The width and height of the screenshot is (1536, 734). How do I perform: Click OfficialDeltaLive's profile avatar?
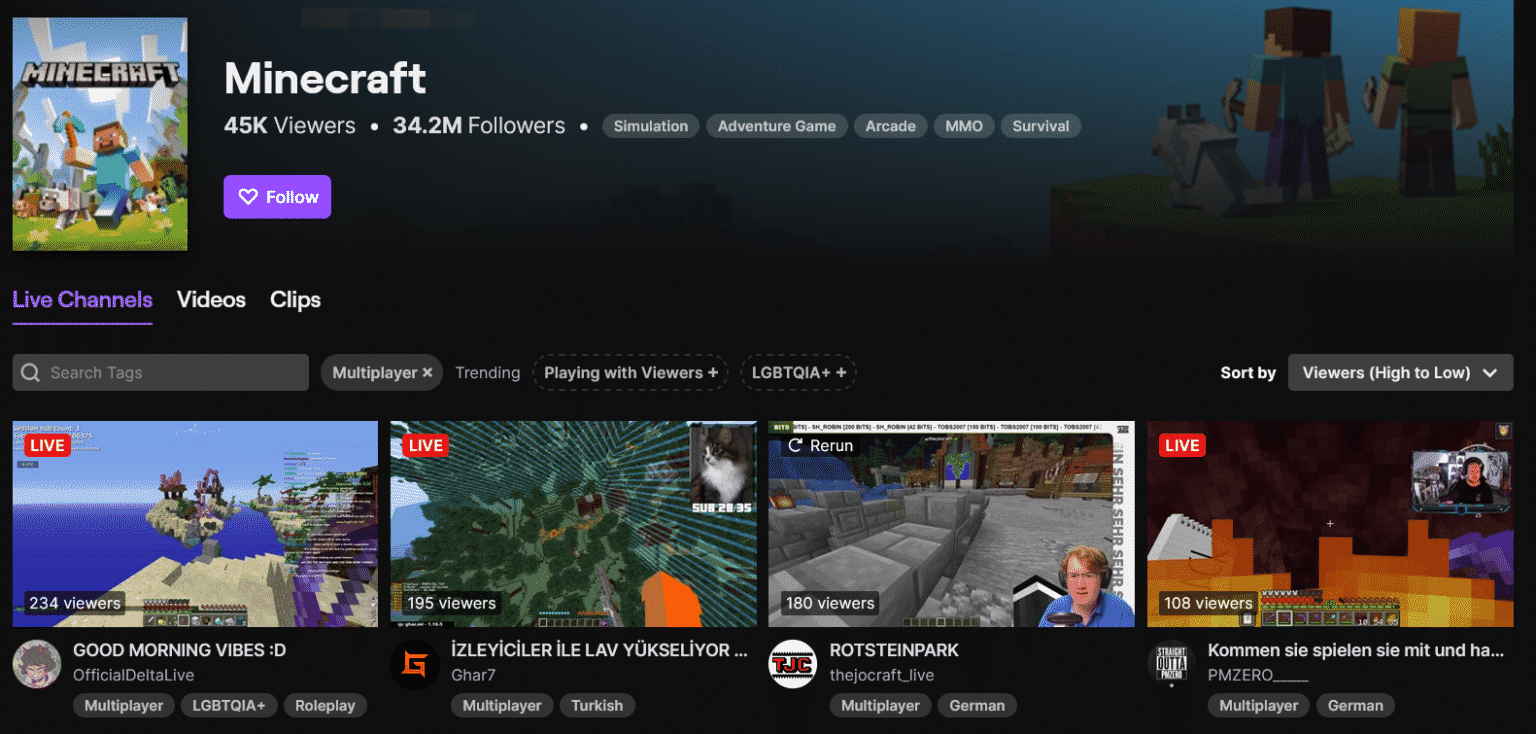pyautogui.click(x=37, y=663)
